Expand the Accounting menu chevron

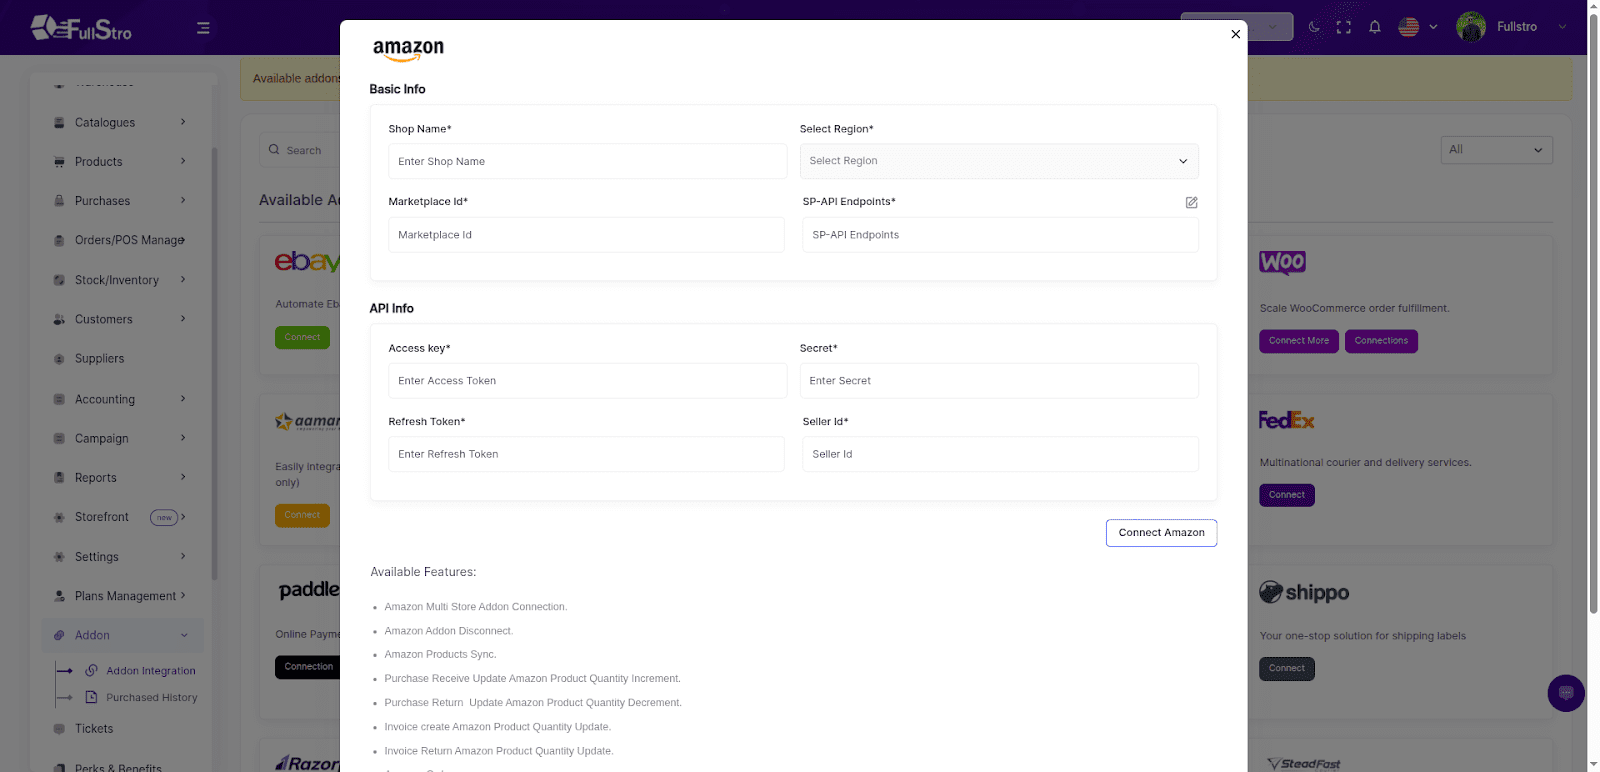coord(183,398)
